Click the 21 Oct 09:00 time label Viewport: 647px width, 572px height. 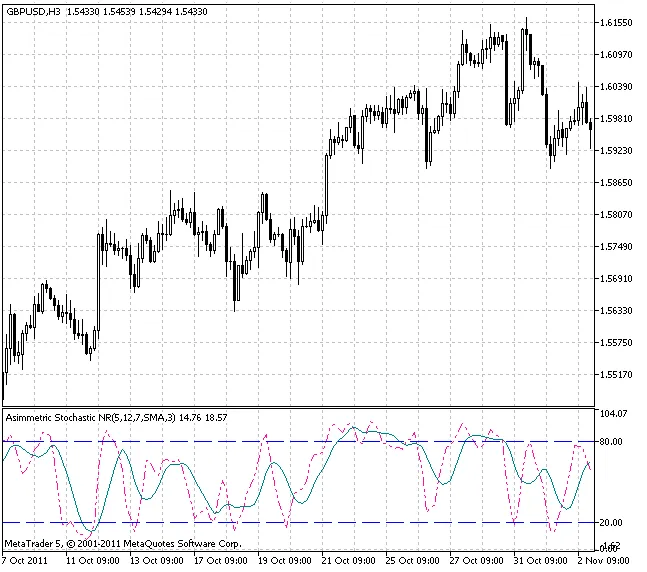tap(353, 560)
